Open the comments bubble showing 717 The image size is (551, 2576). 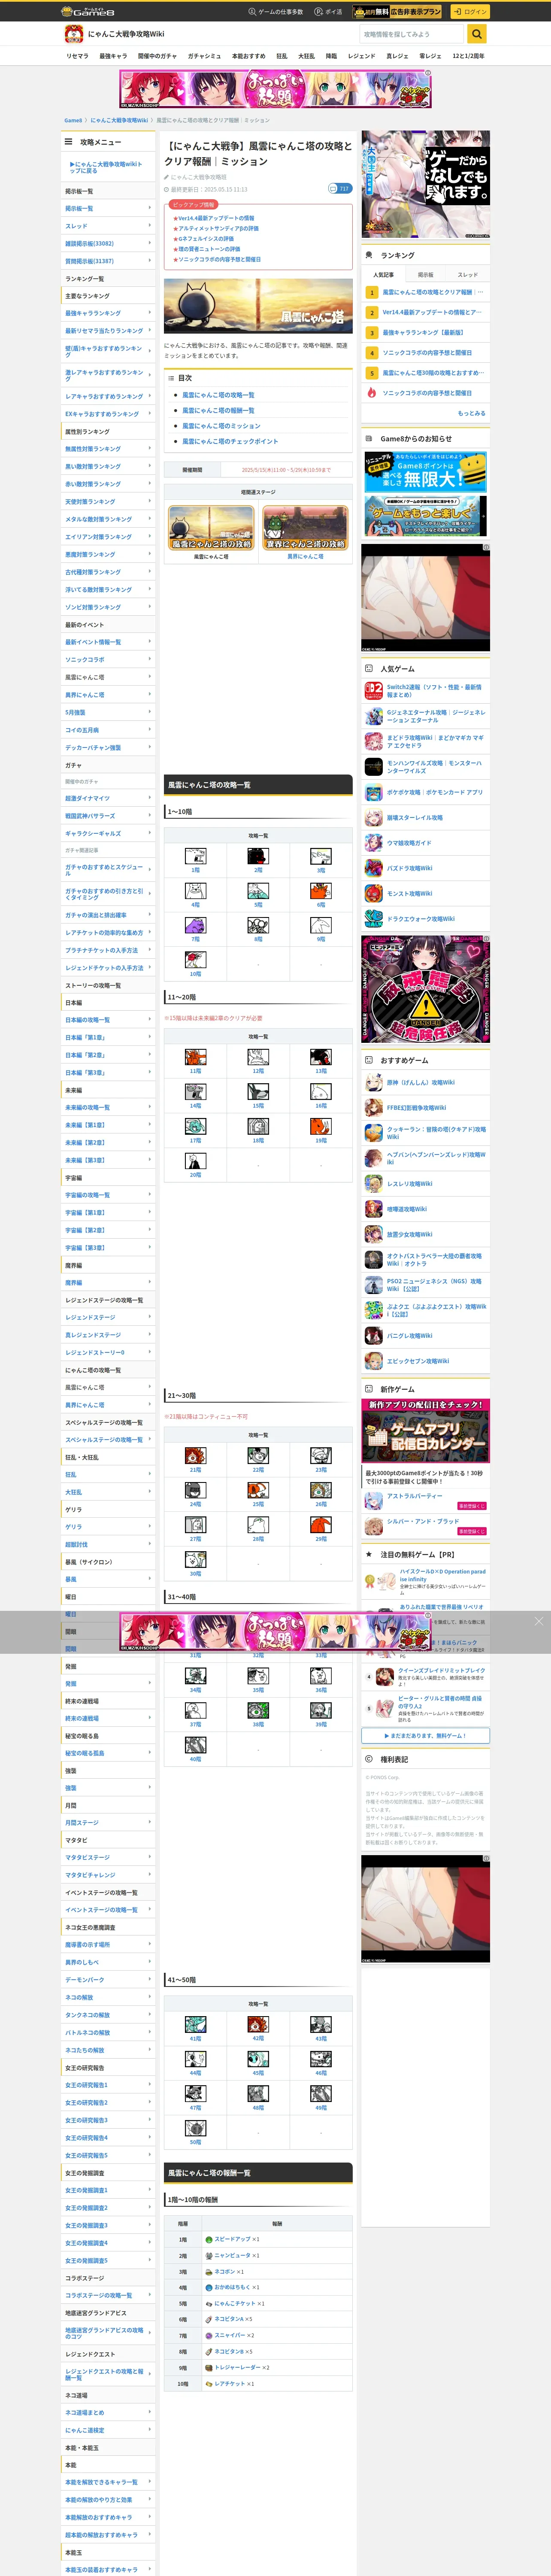click(x=339, y=188)
